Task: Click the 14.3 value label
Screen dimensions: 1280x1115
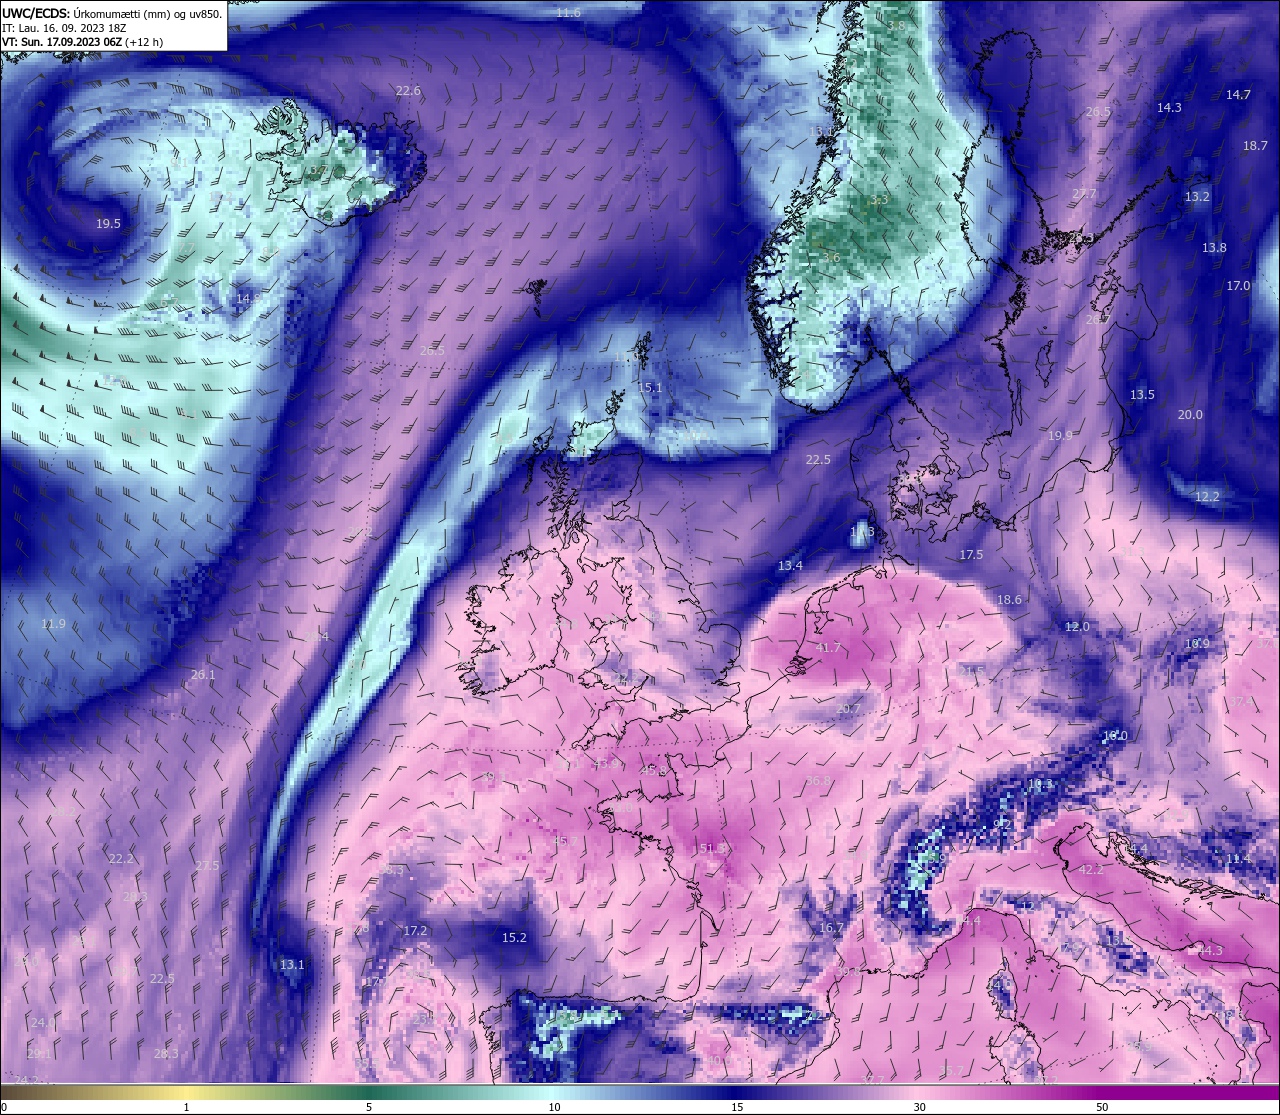Action: 1169,108
